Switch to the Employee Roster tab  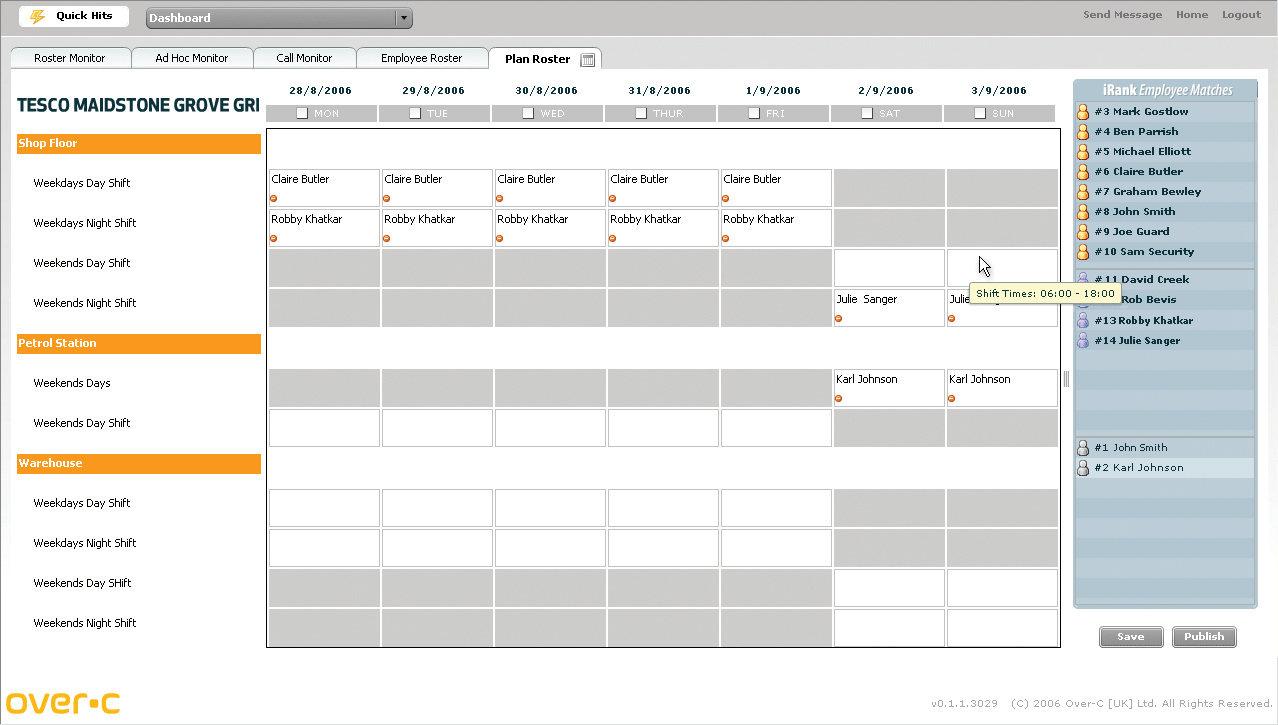point(422,58)
